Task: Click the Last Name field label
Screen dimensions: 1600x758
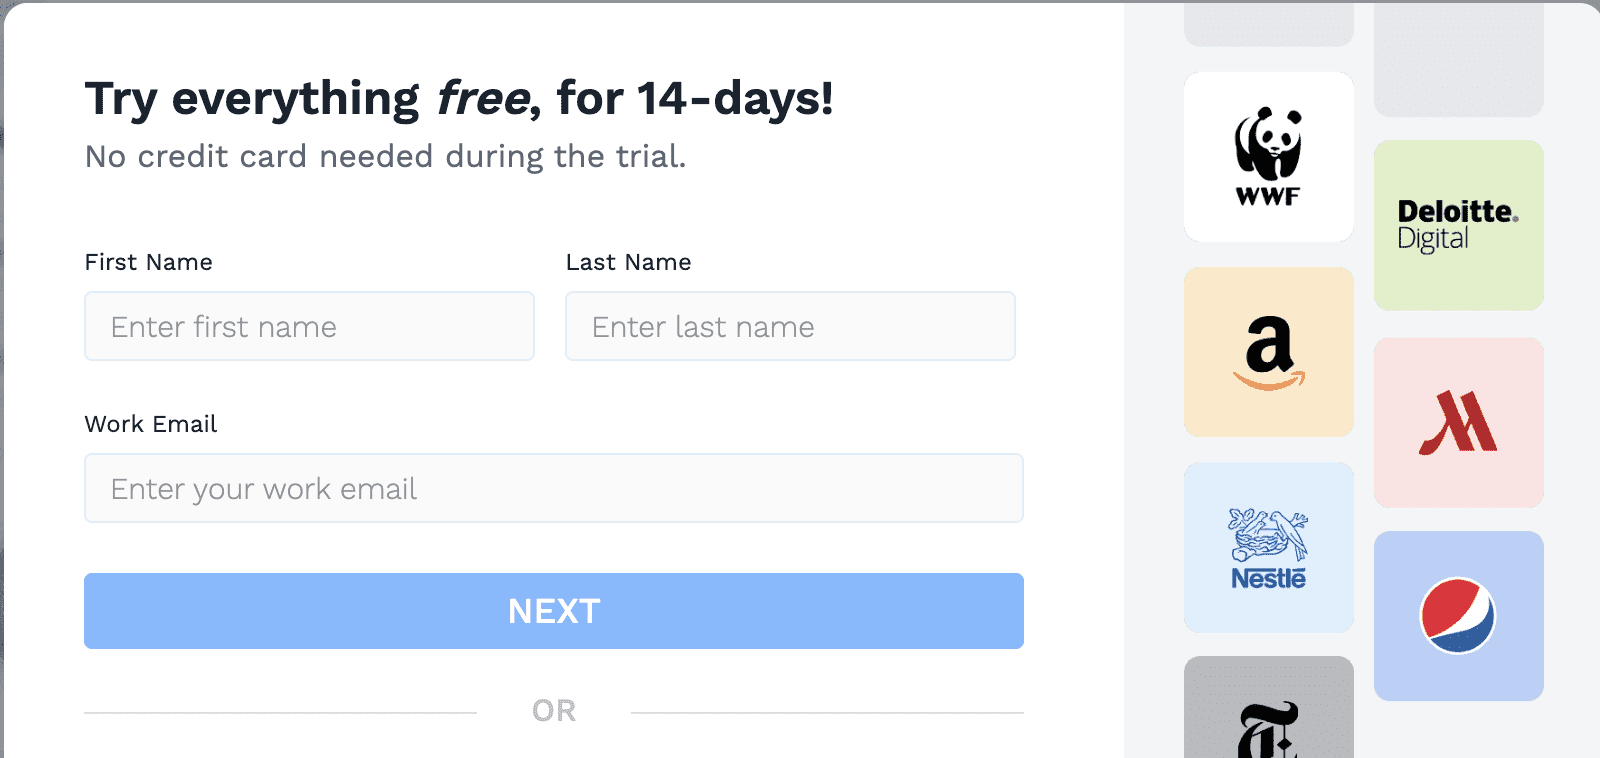Action: (x=628, y=262)
